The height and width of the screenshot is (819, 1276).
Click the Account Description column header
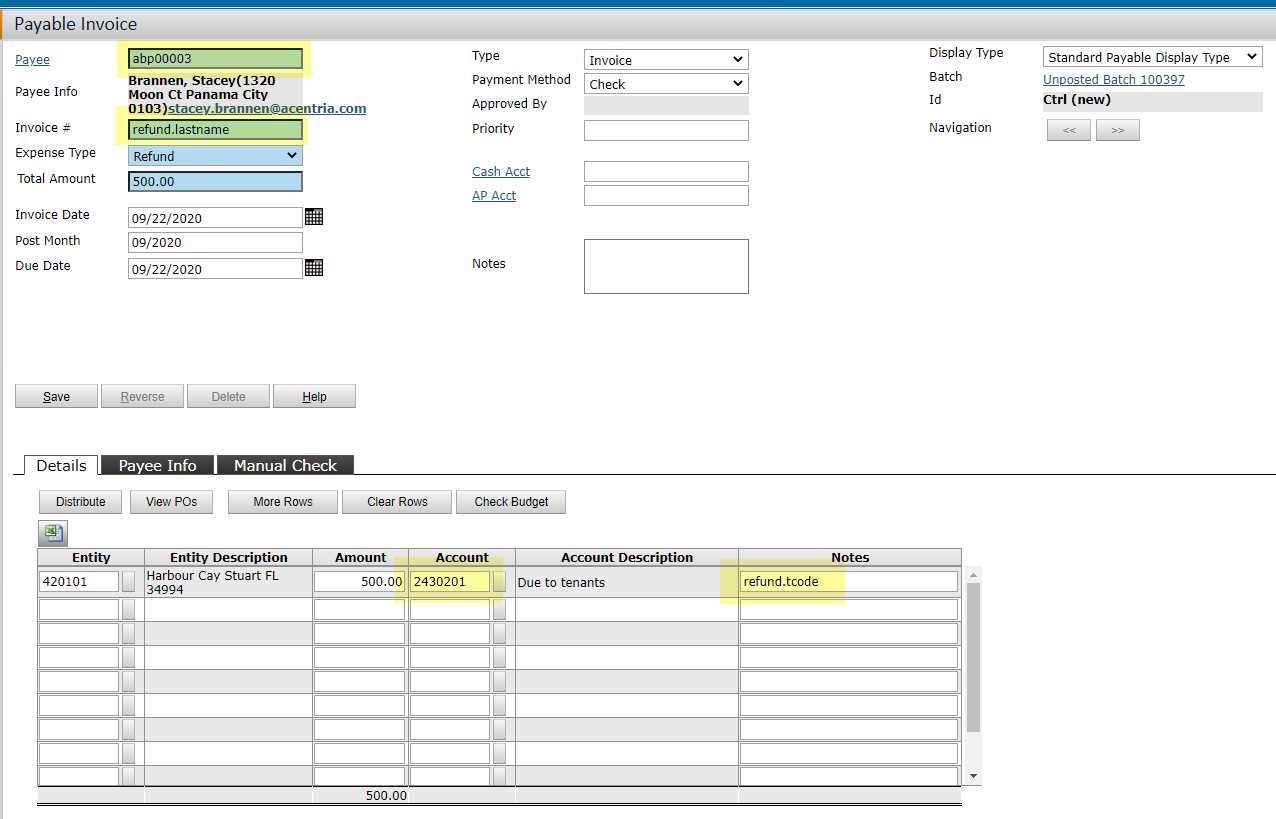627,558
